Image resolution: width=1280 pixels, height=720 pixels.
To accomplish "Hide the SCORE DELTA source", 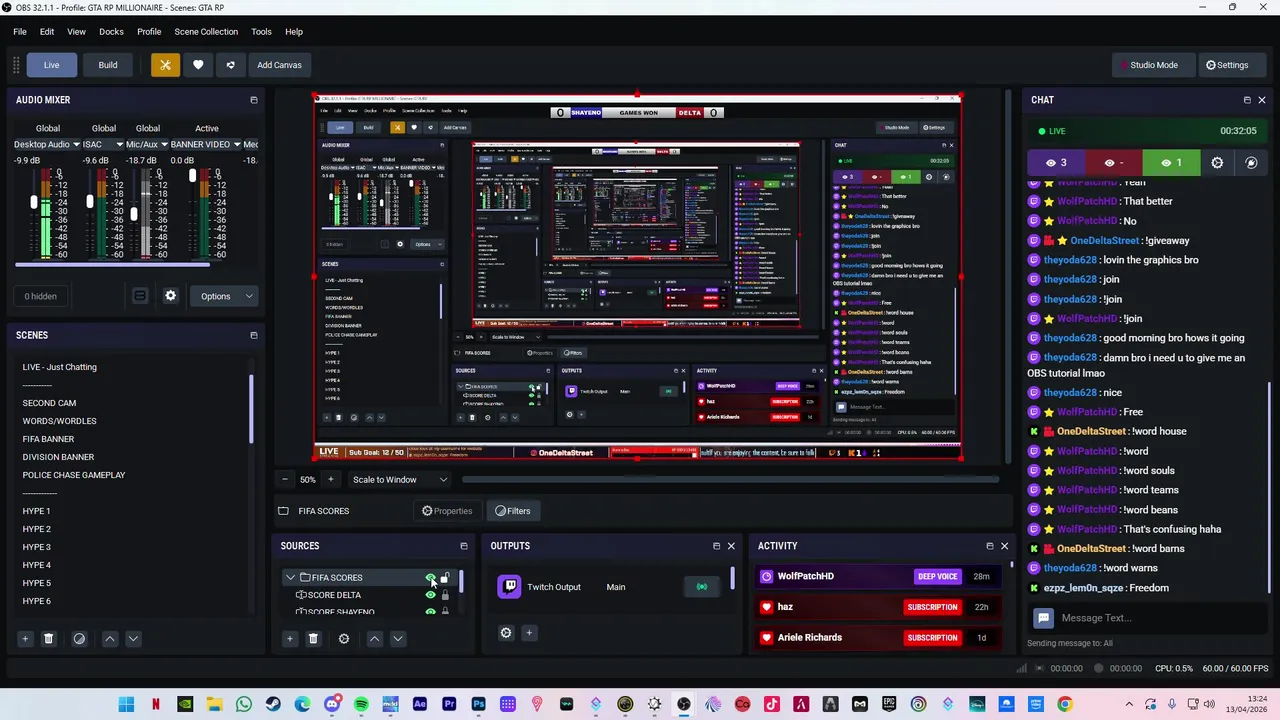I will click(x=431, y=595).
